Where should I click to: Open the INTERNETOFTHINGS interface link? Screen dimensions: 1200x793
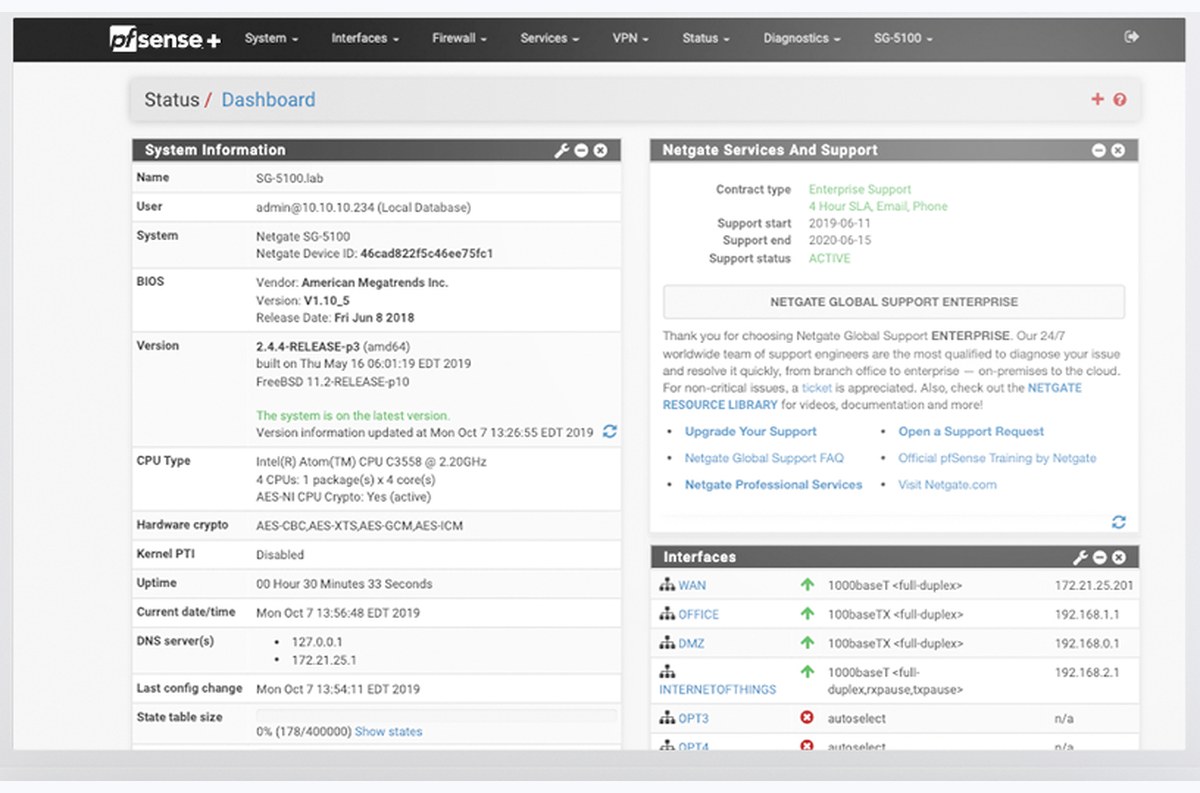click(718, 690)
